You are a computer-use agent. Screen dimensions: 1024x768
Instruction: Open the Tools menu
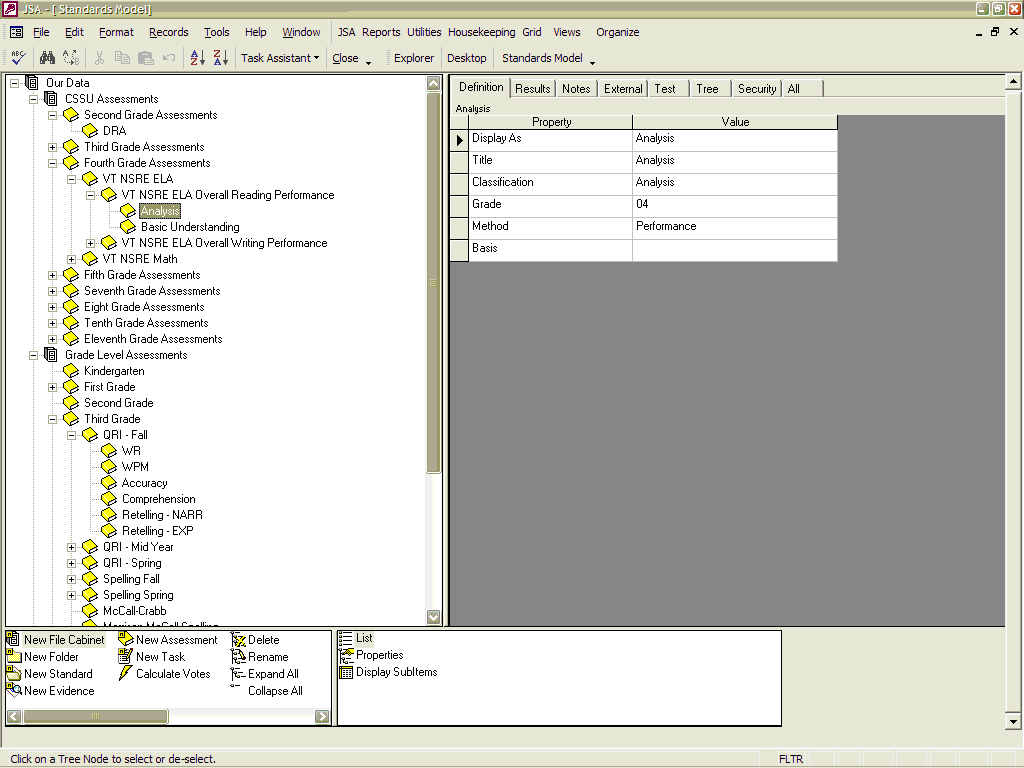coord(217,32)
